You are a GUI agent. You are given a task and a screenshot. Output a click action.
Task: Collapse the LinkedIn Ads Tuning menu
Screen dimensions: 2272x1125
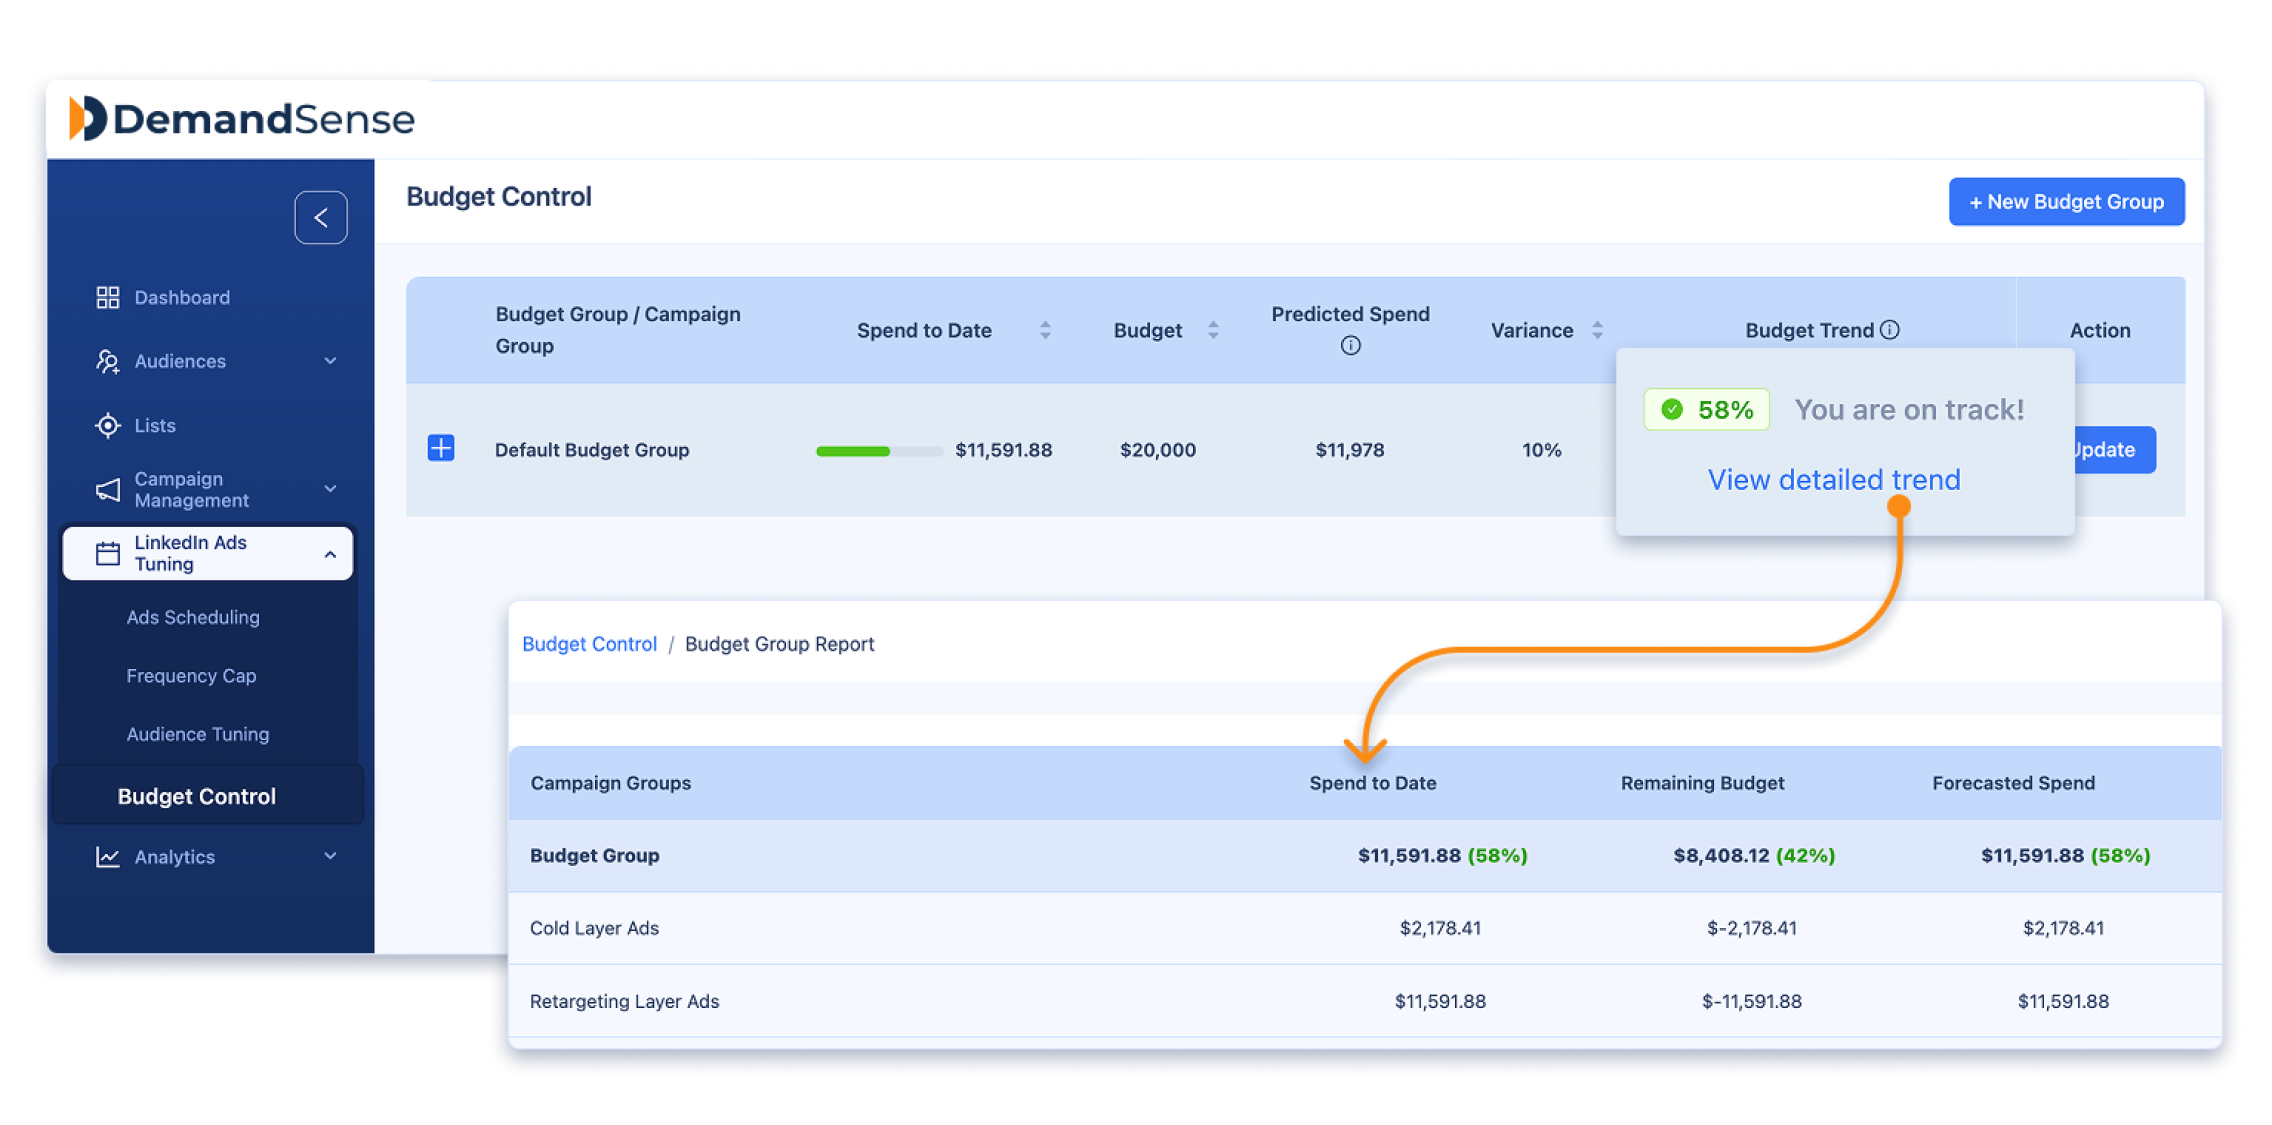(x=330, y=553)
